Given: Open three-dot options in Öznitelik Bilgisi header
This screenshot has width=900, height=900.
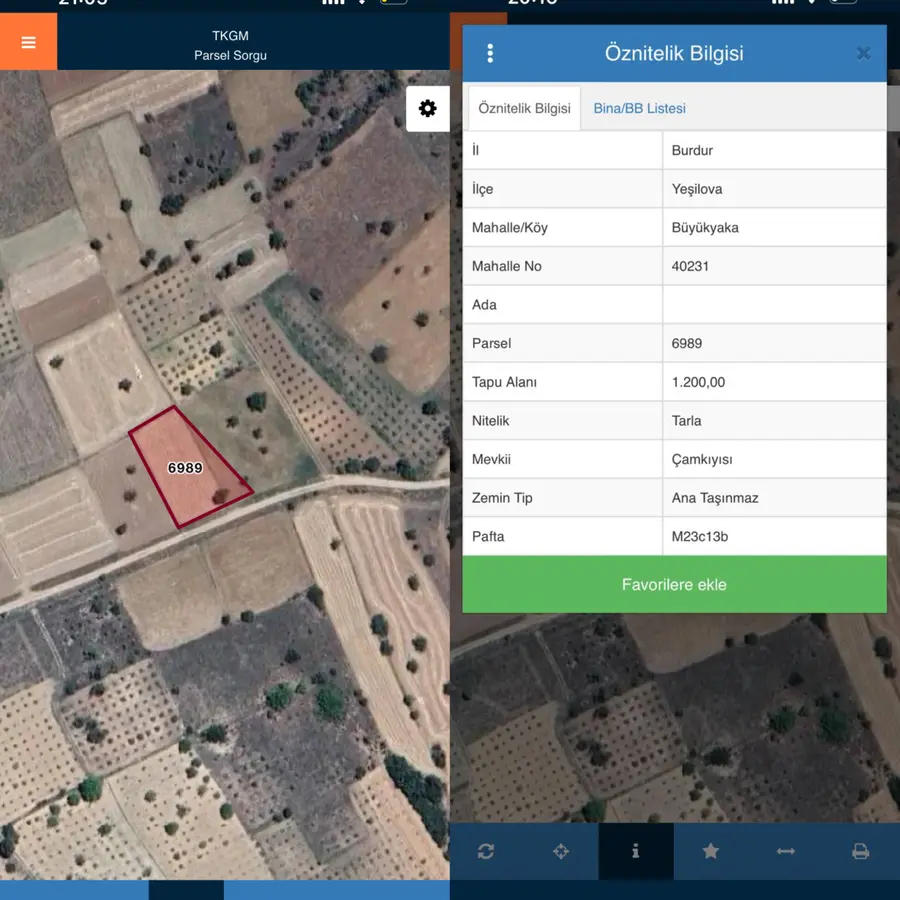Looking at the screenshot, I should click(x=490, y=54).
